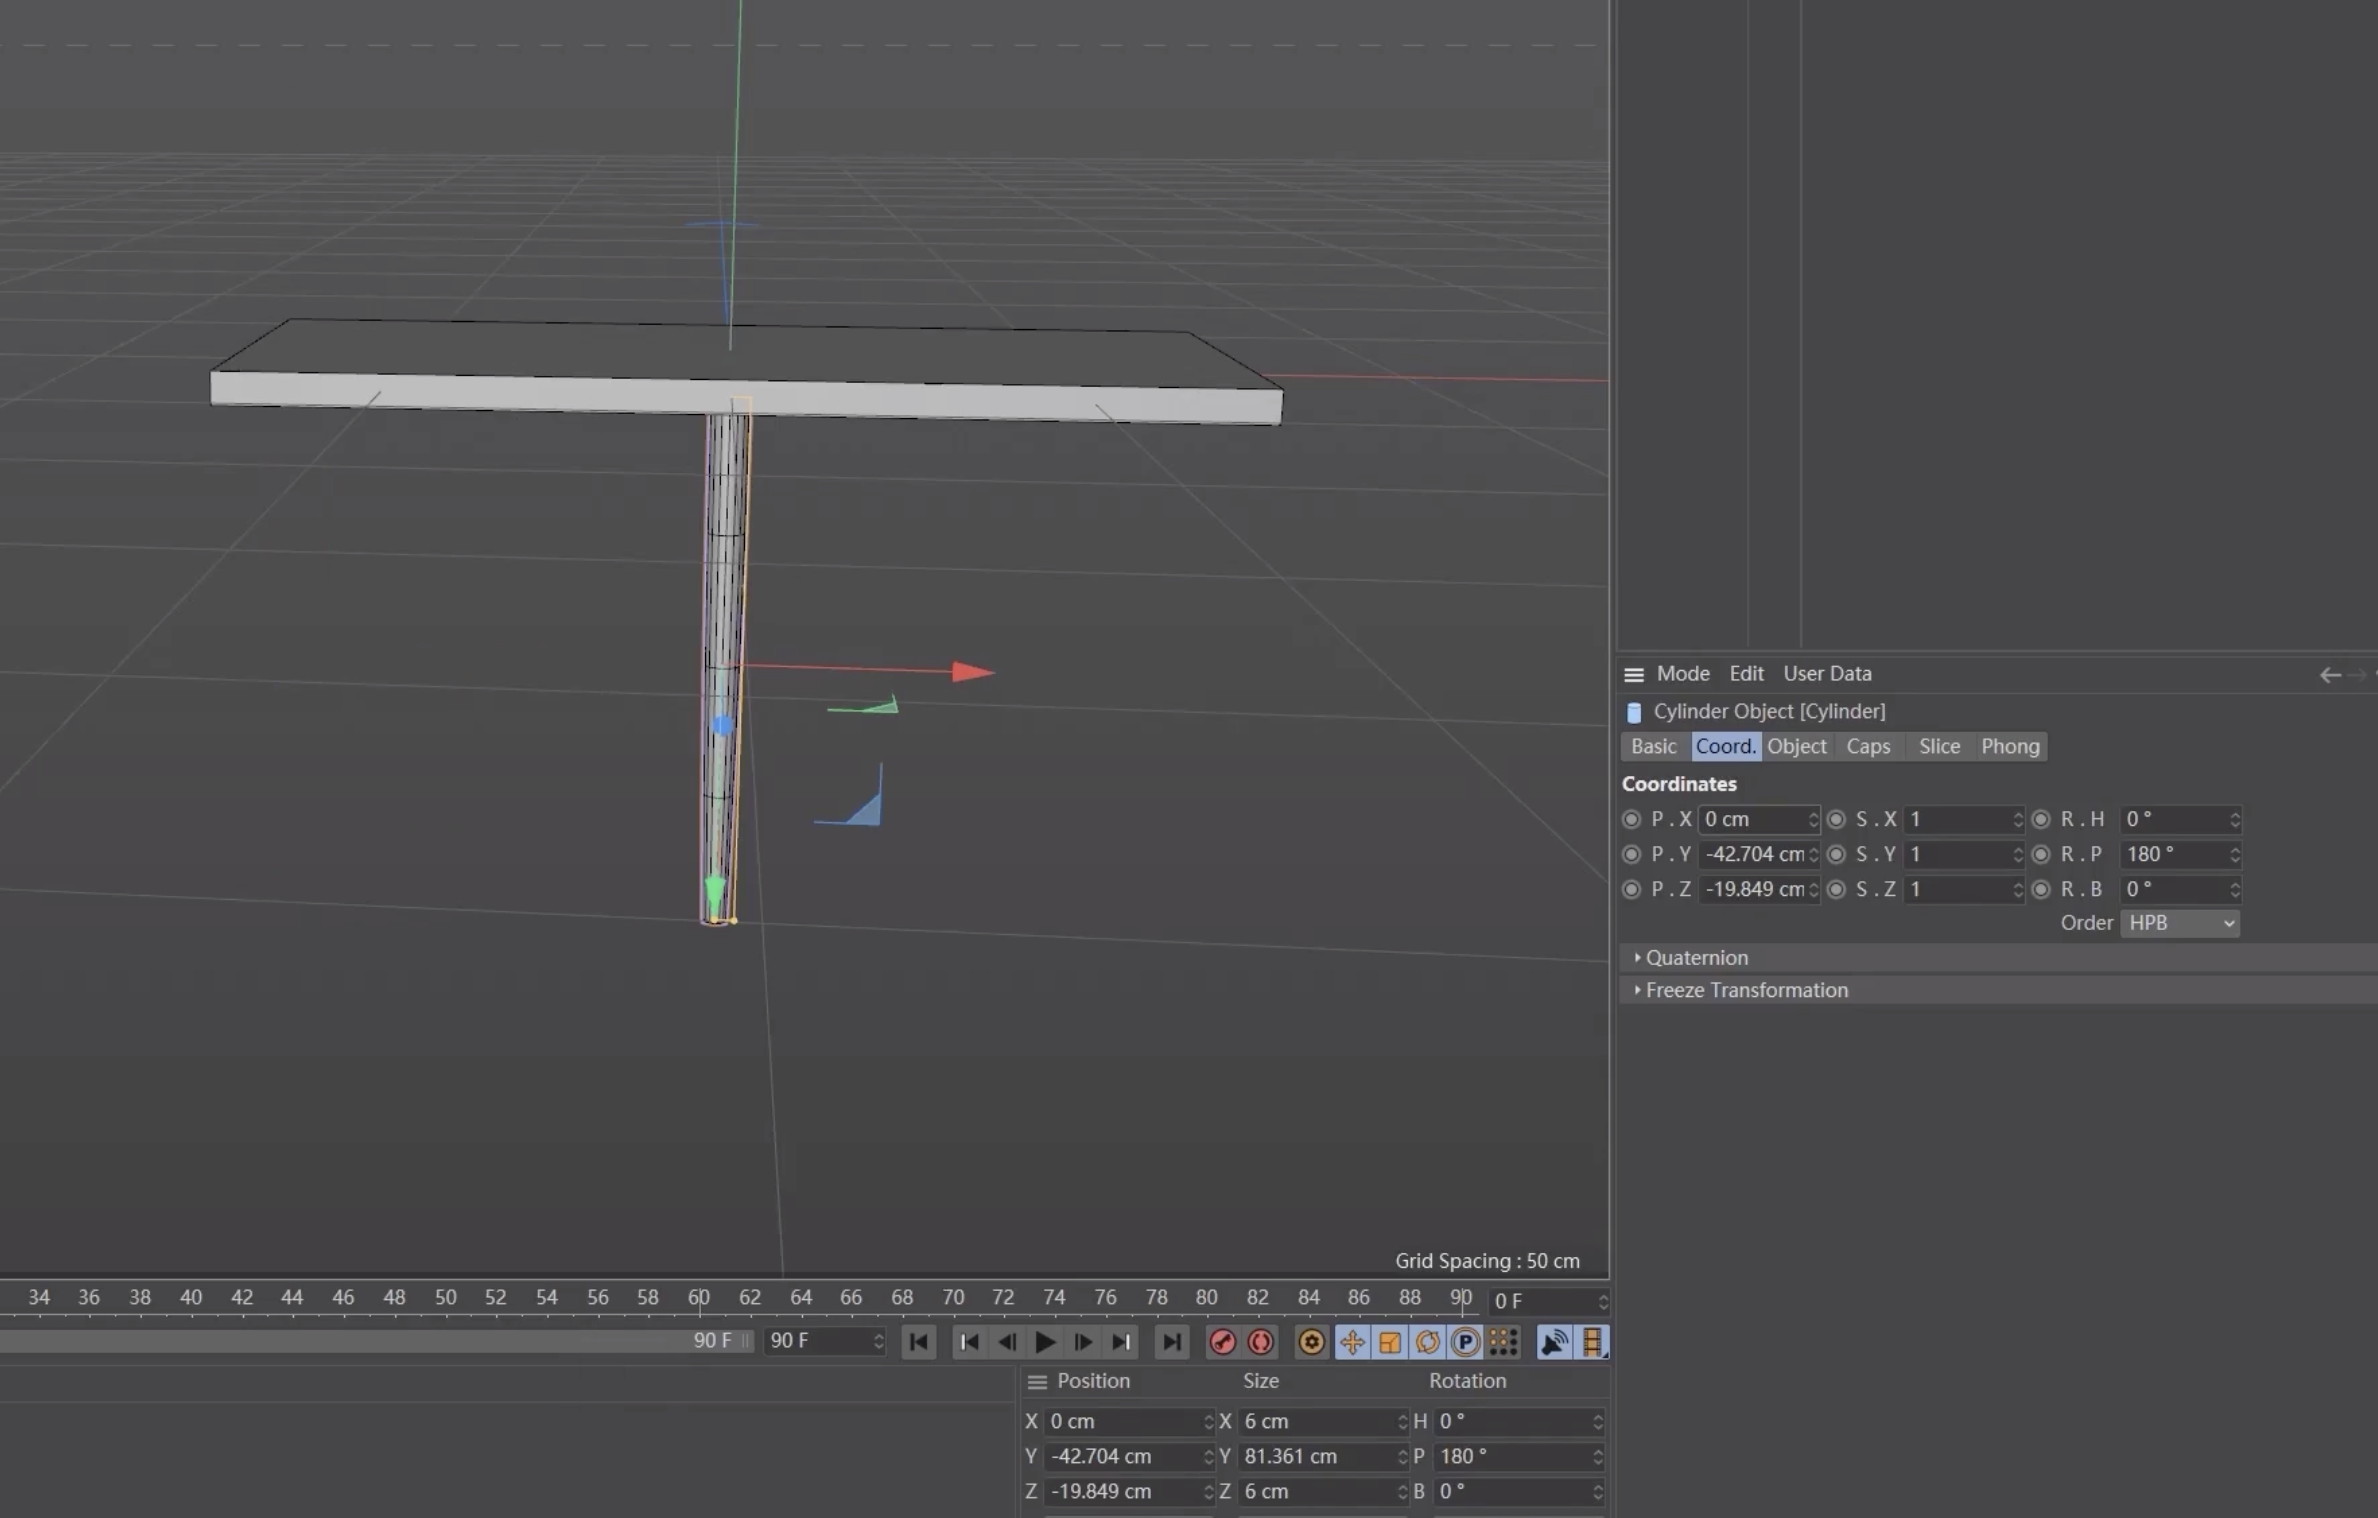
Task: Click the Cylinder object icon in Attributes
Action: click(1634, 712)
